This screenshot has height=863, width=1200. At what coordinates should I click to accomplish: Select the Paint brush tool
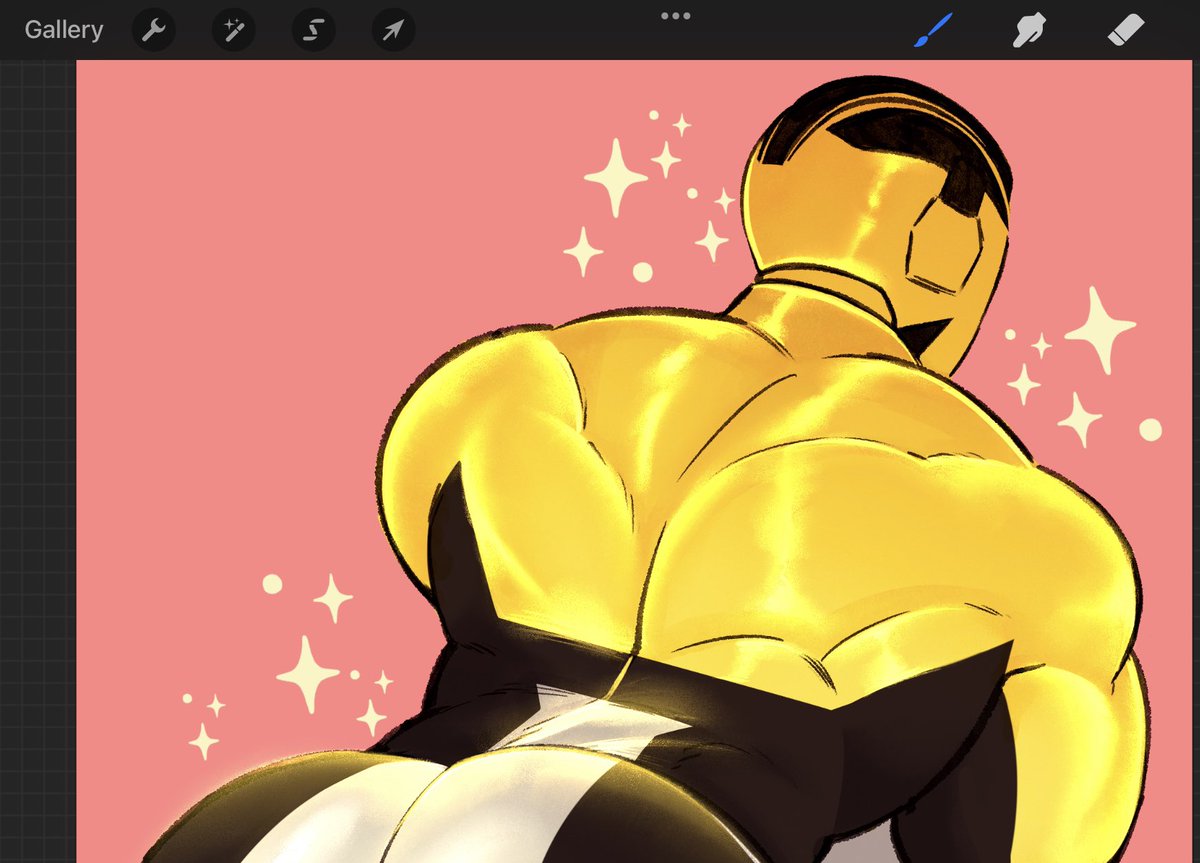pos(934,30)
